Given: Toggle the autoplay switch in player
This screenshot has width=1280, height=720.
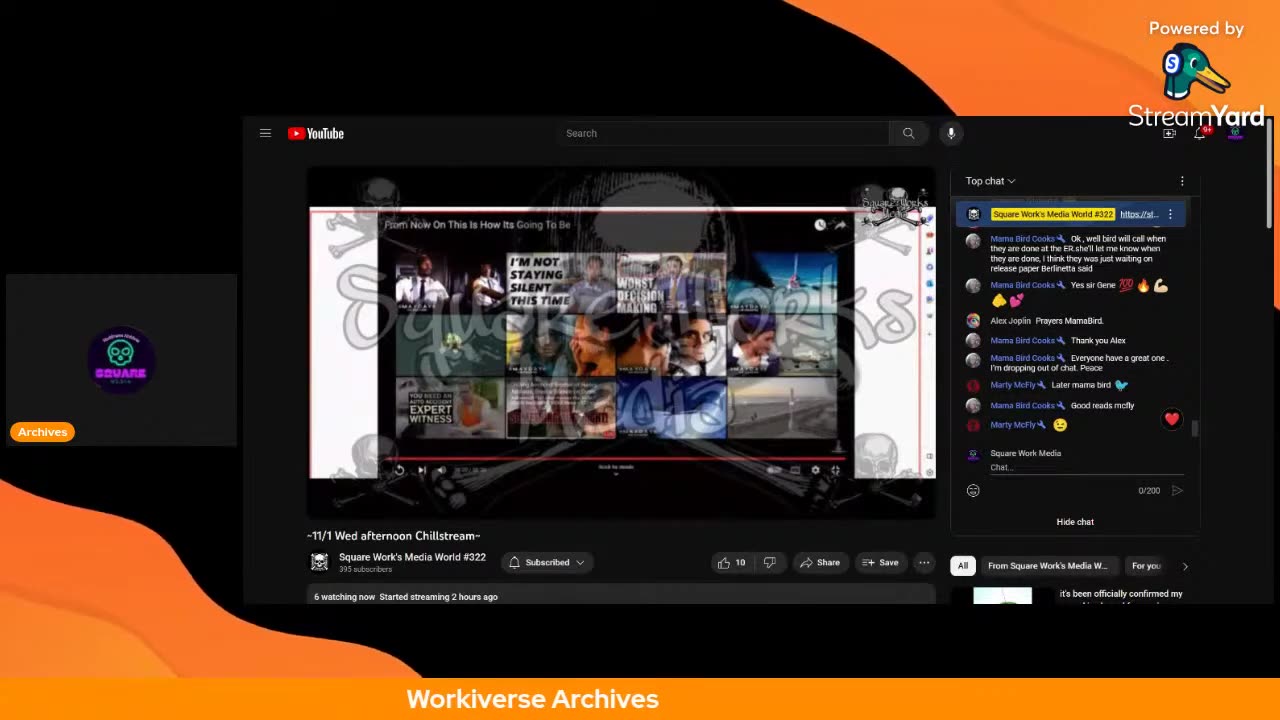Looking at the screenshot, I should pyautogui.click(x=774, y=470).
